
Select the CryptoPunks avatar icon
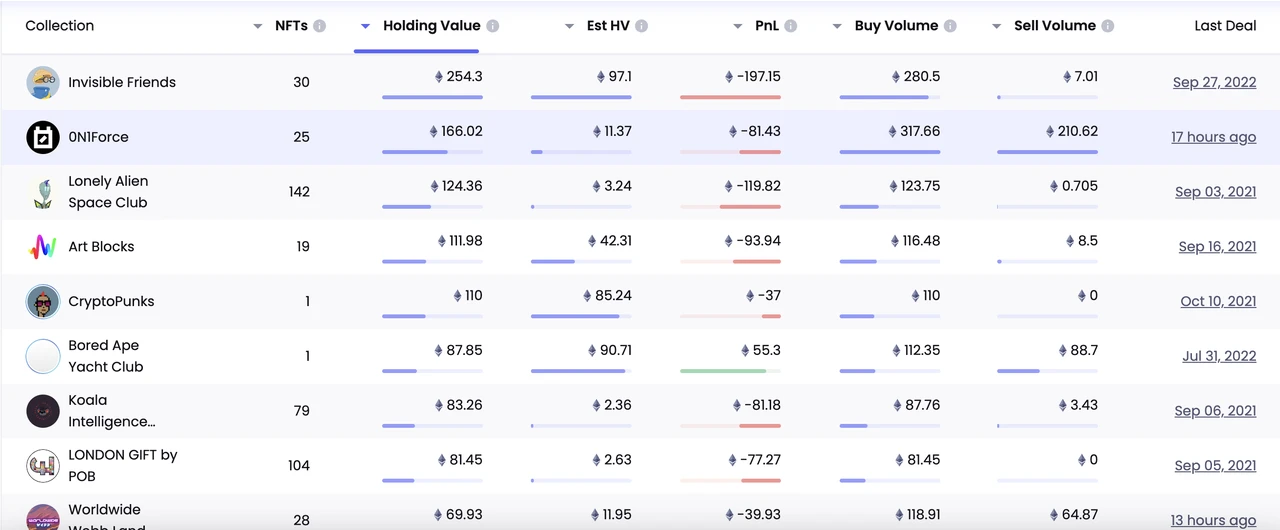point(43,301)
